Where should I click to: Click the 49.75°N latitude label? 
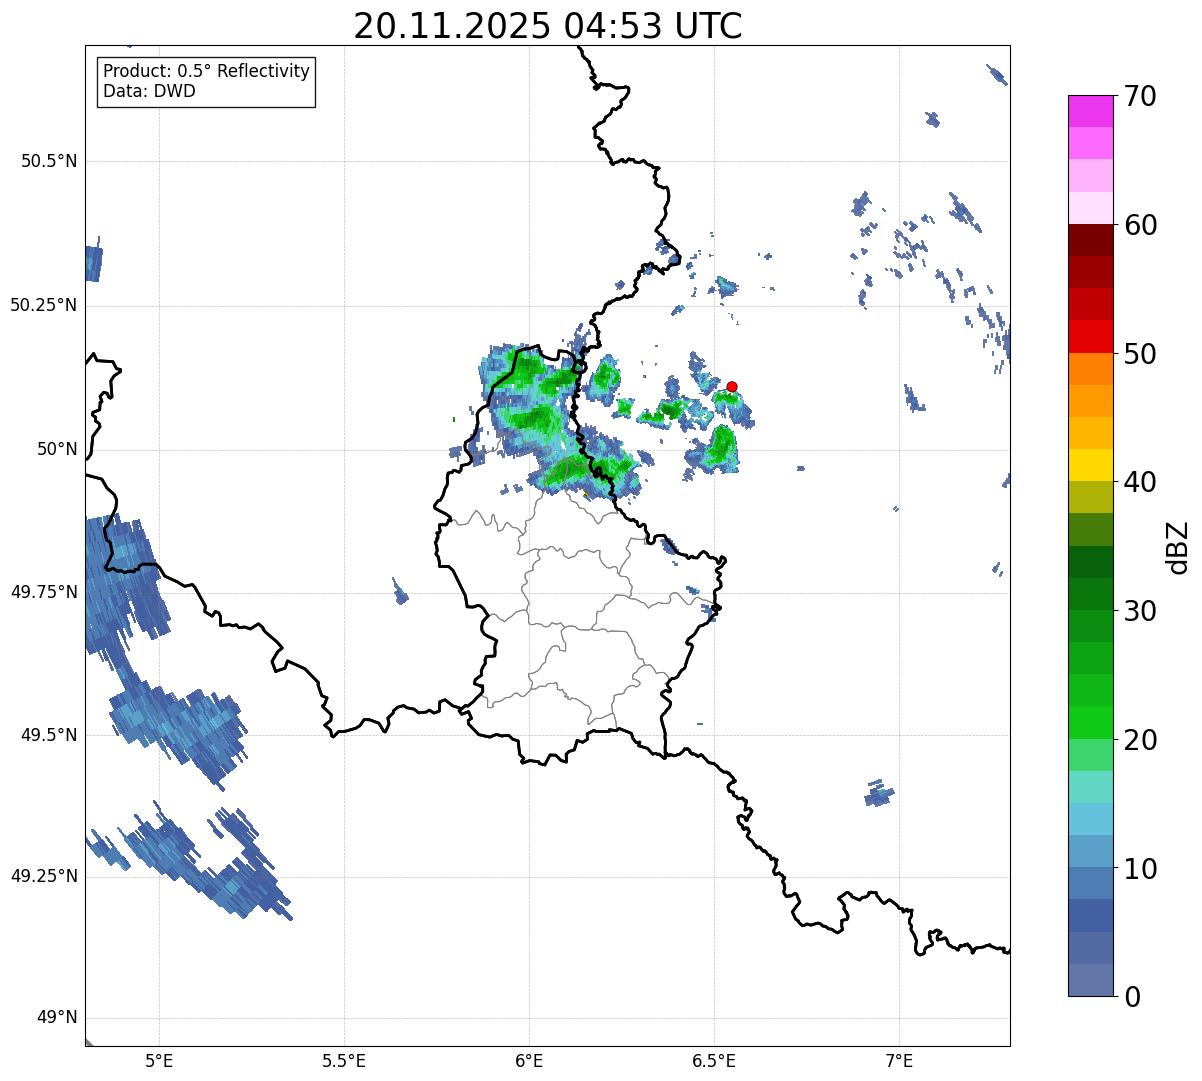[43, 592]
